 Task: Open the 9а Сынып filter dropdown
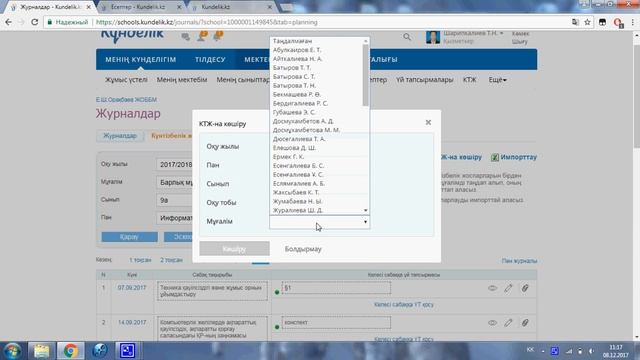[176, 200]
